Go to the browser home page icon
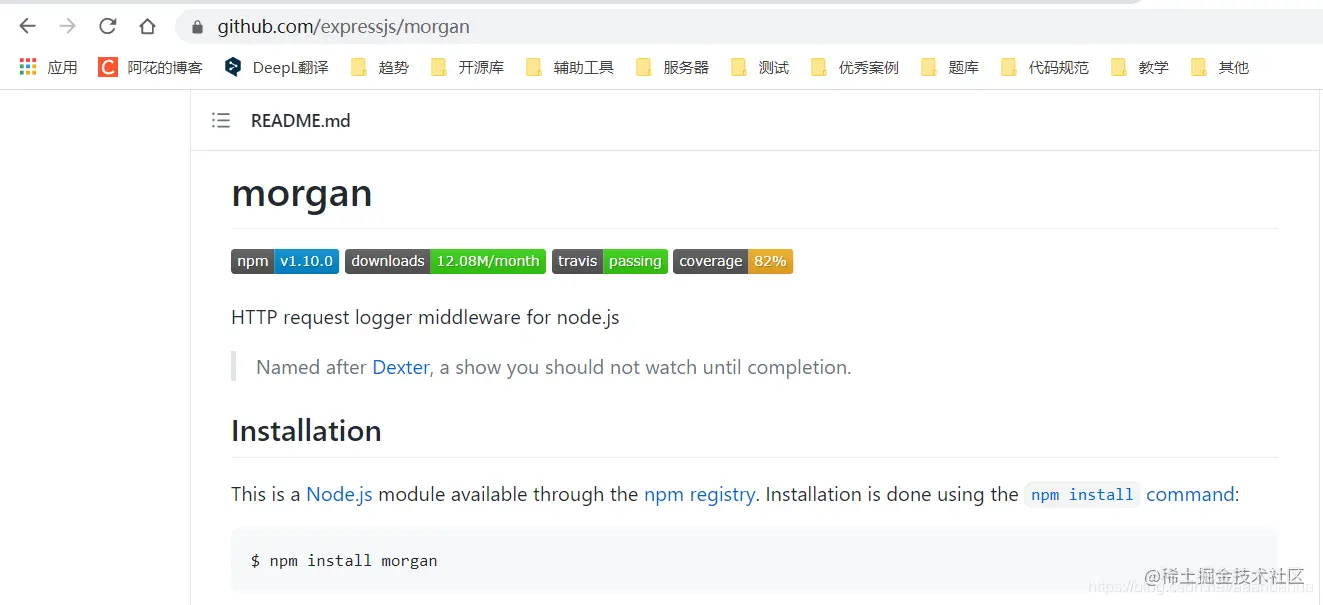The image size is (1323, 605). (147, 26)
